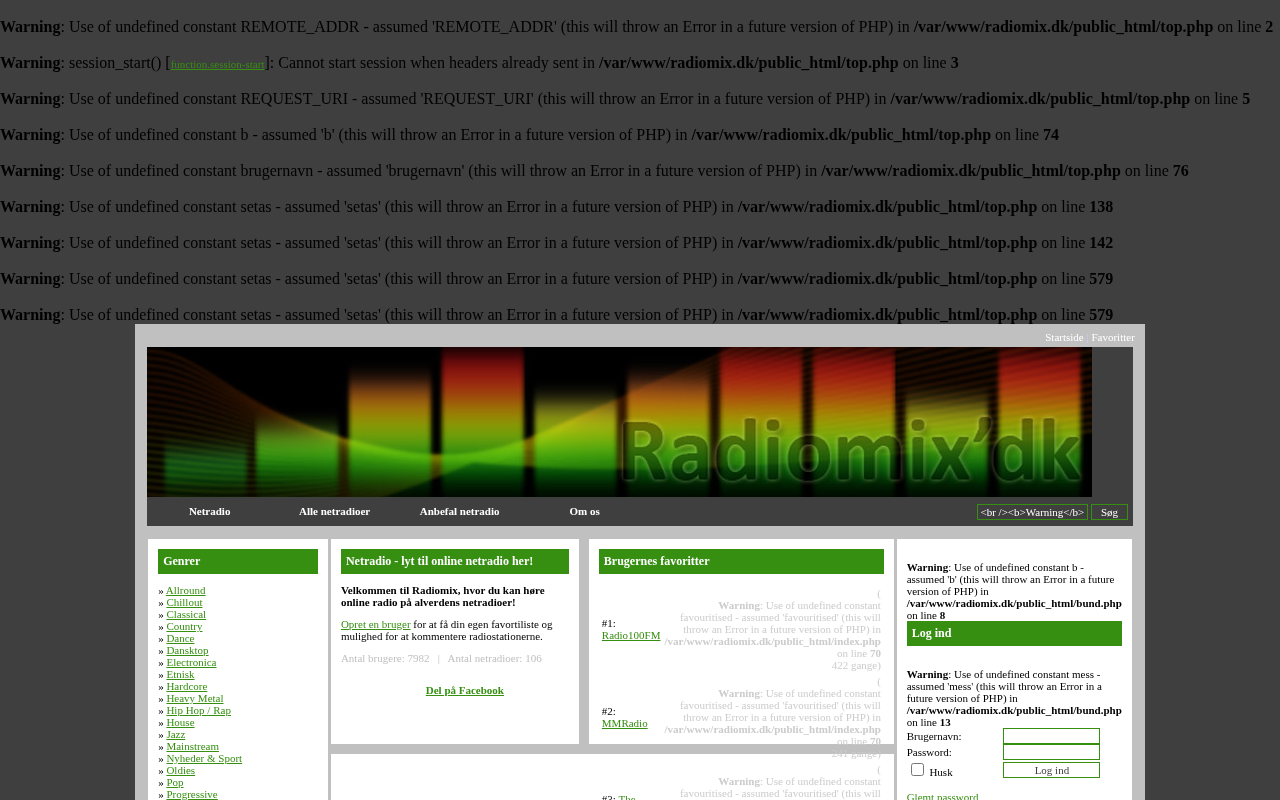Click the green Log ind panel heading
Viewport: 1280px width, 800px height.
click(1014, 634)
